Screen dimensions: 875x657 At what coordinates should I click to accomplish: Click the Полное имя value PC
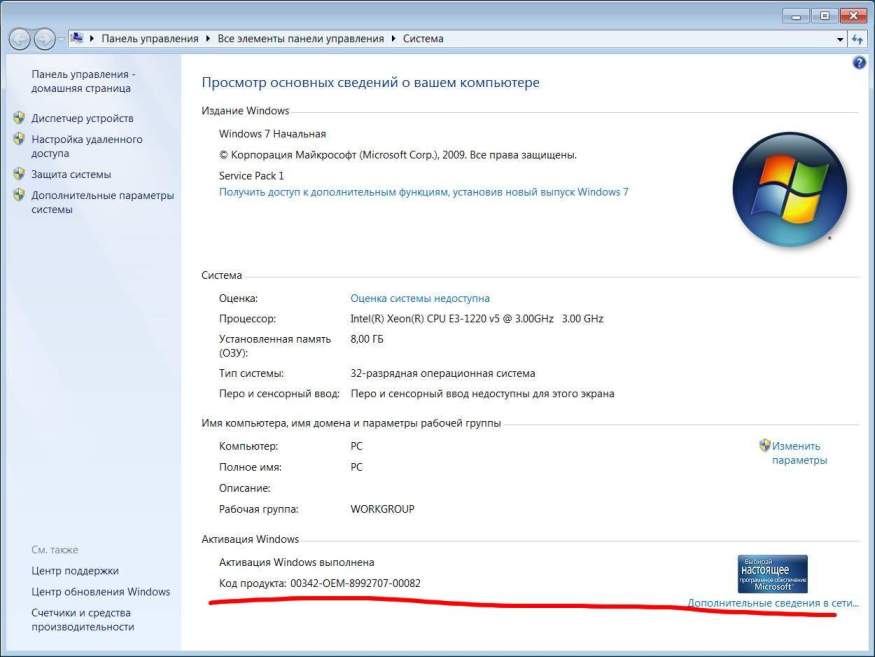coord(356,467)
